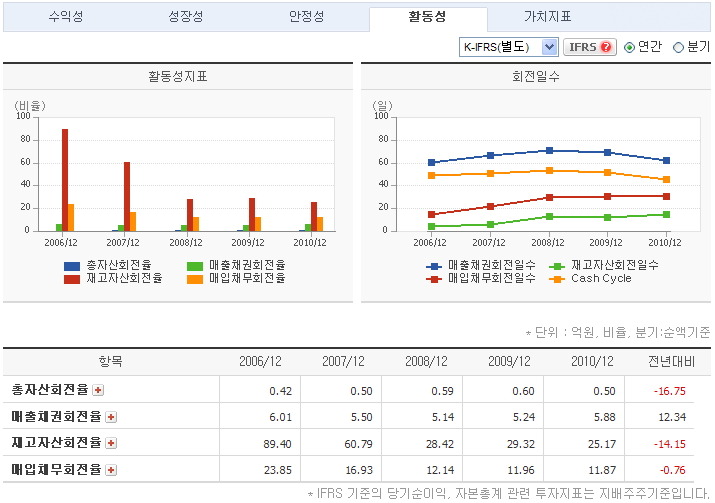
Task: Click the Cash Cycle legend marker
Action: click(557, 279)
